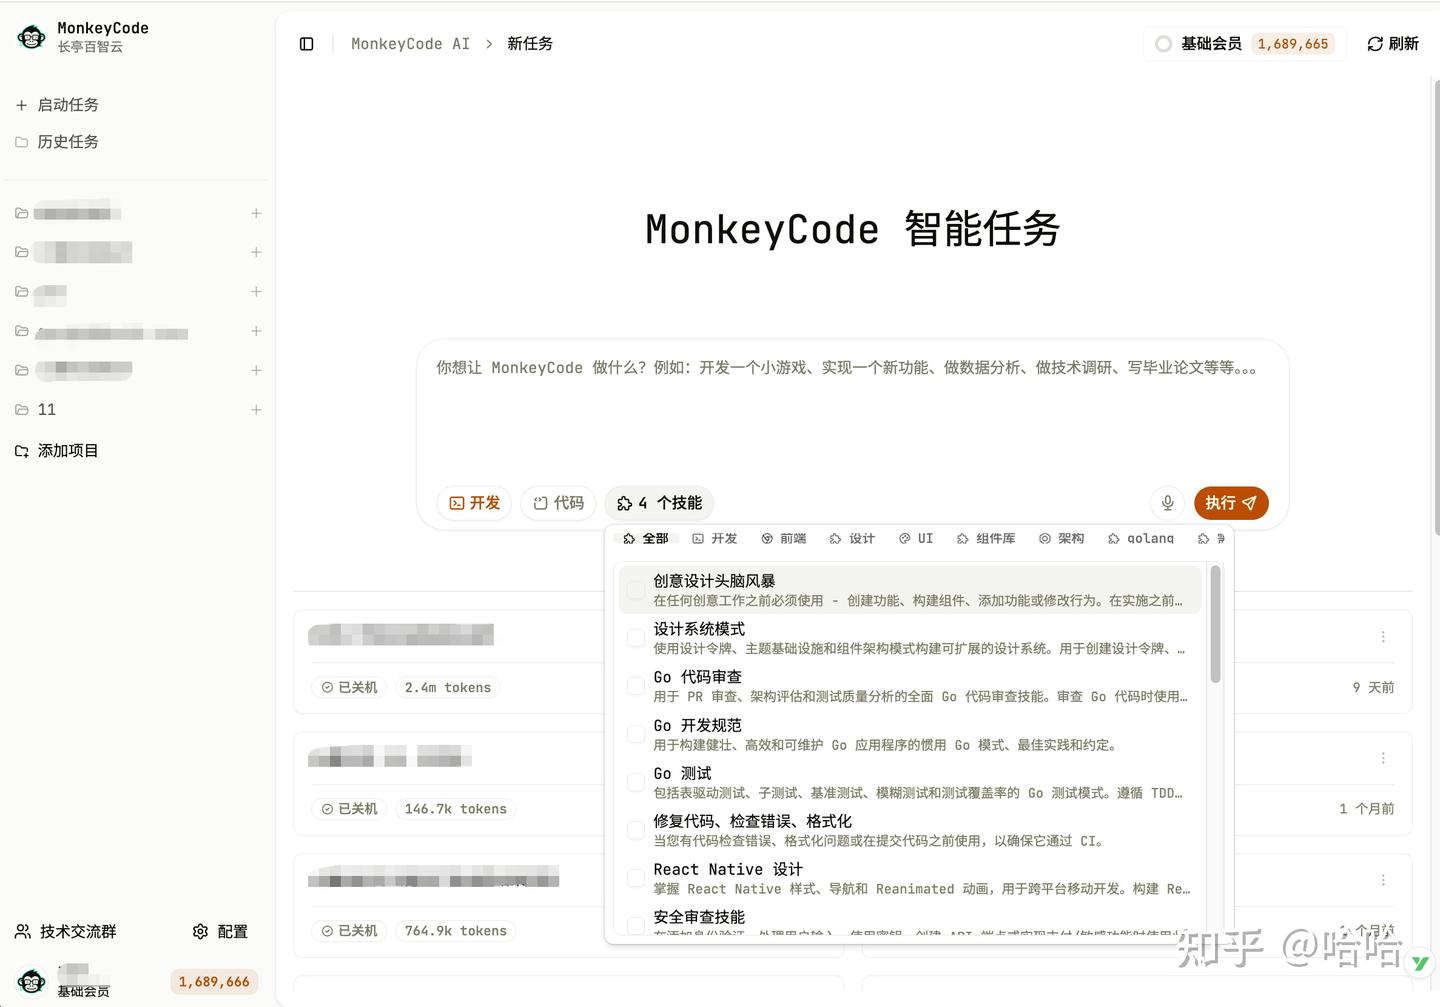
Task: Click the skills list scrollbar
Action: click(1216, 624)
